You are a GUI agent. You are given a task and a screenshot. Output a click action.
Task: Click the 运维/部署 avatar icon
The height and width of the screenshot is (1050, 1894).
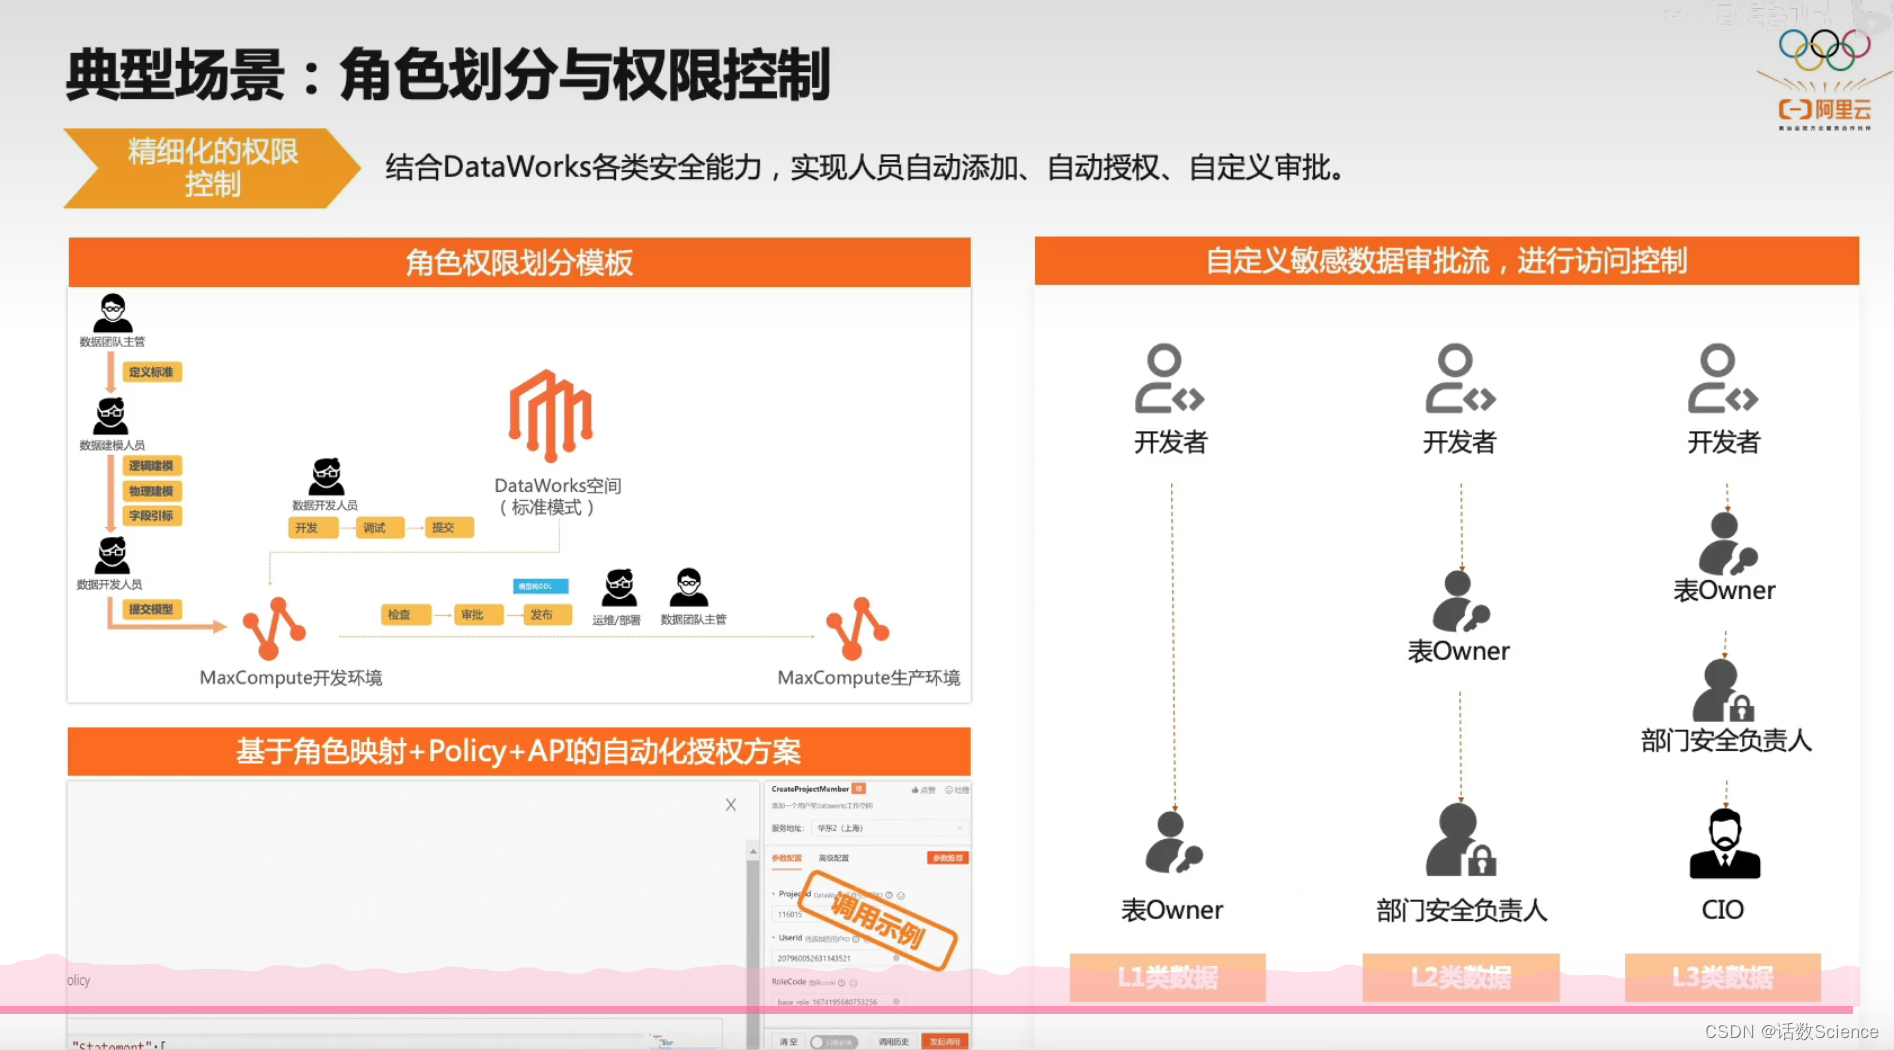620,587
